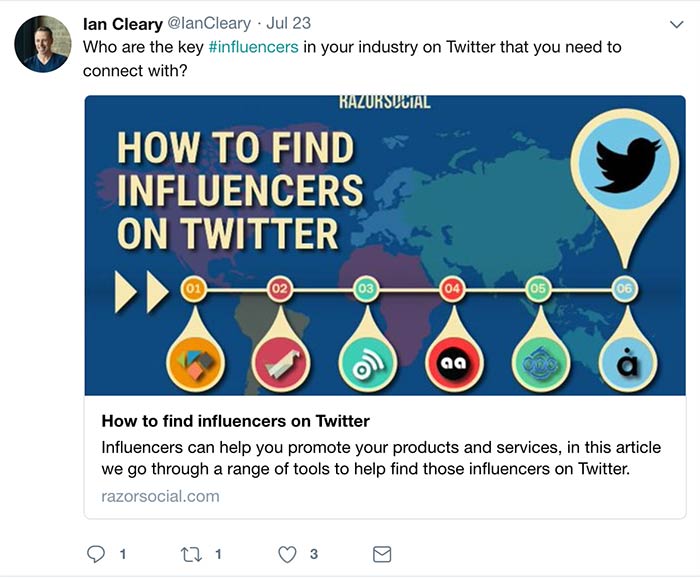The height and width of the screenshot is (578, 700).
Task: Open the razorsocial.com domain link
Action: (x=160, y=496)
